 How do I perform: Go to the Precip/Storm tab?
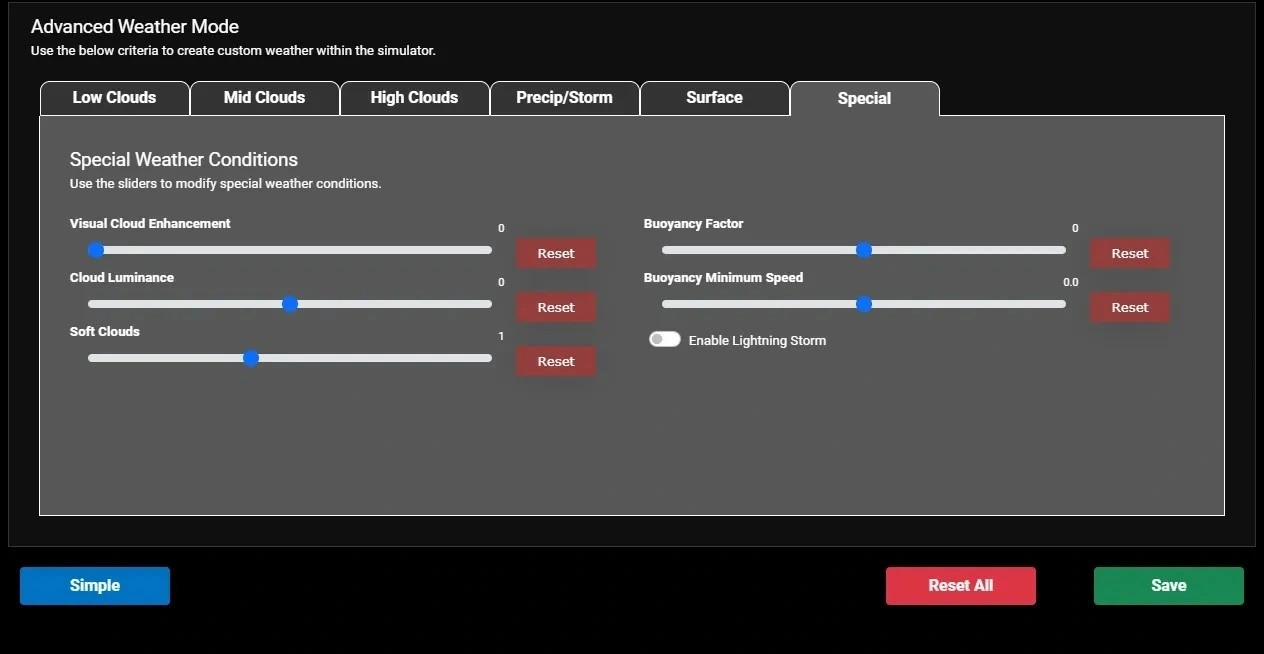click(x=564, y=98)
